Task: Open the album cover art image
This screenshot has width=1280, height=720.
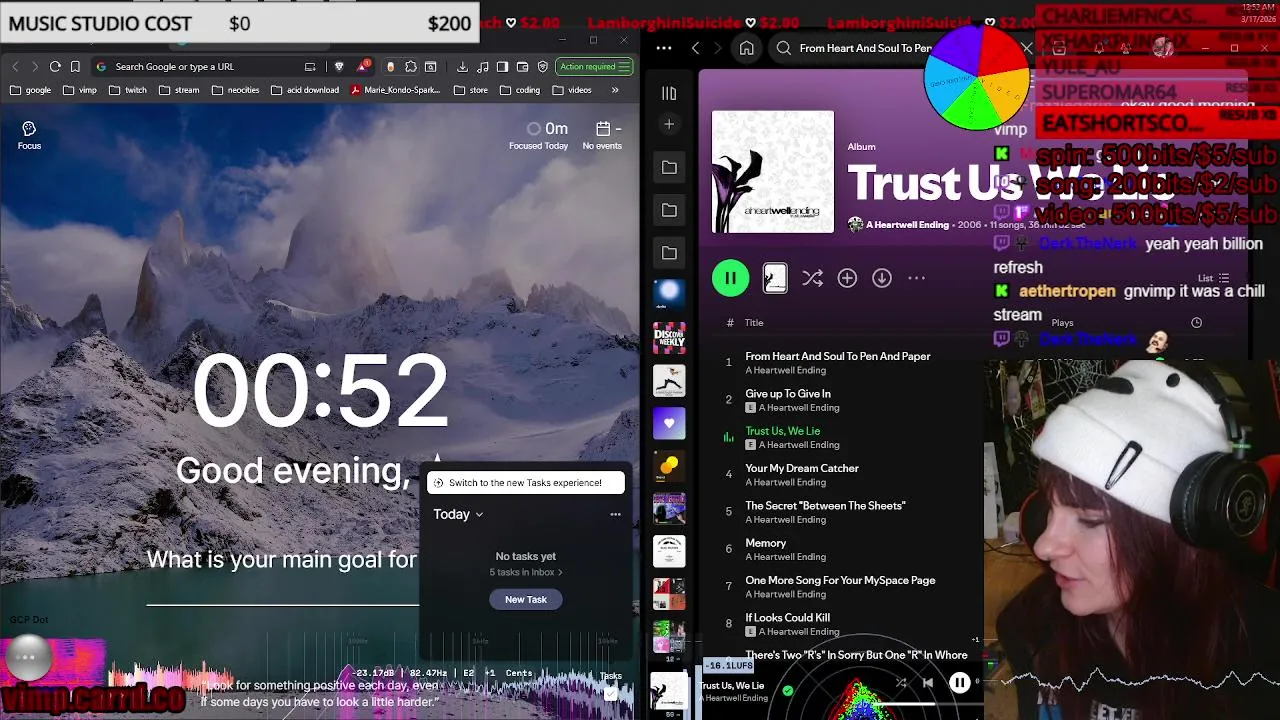Action: [772, 172]
